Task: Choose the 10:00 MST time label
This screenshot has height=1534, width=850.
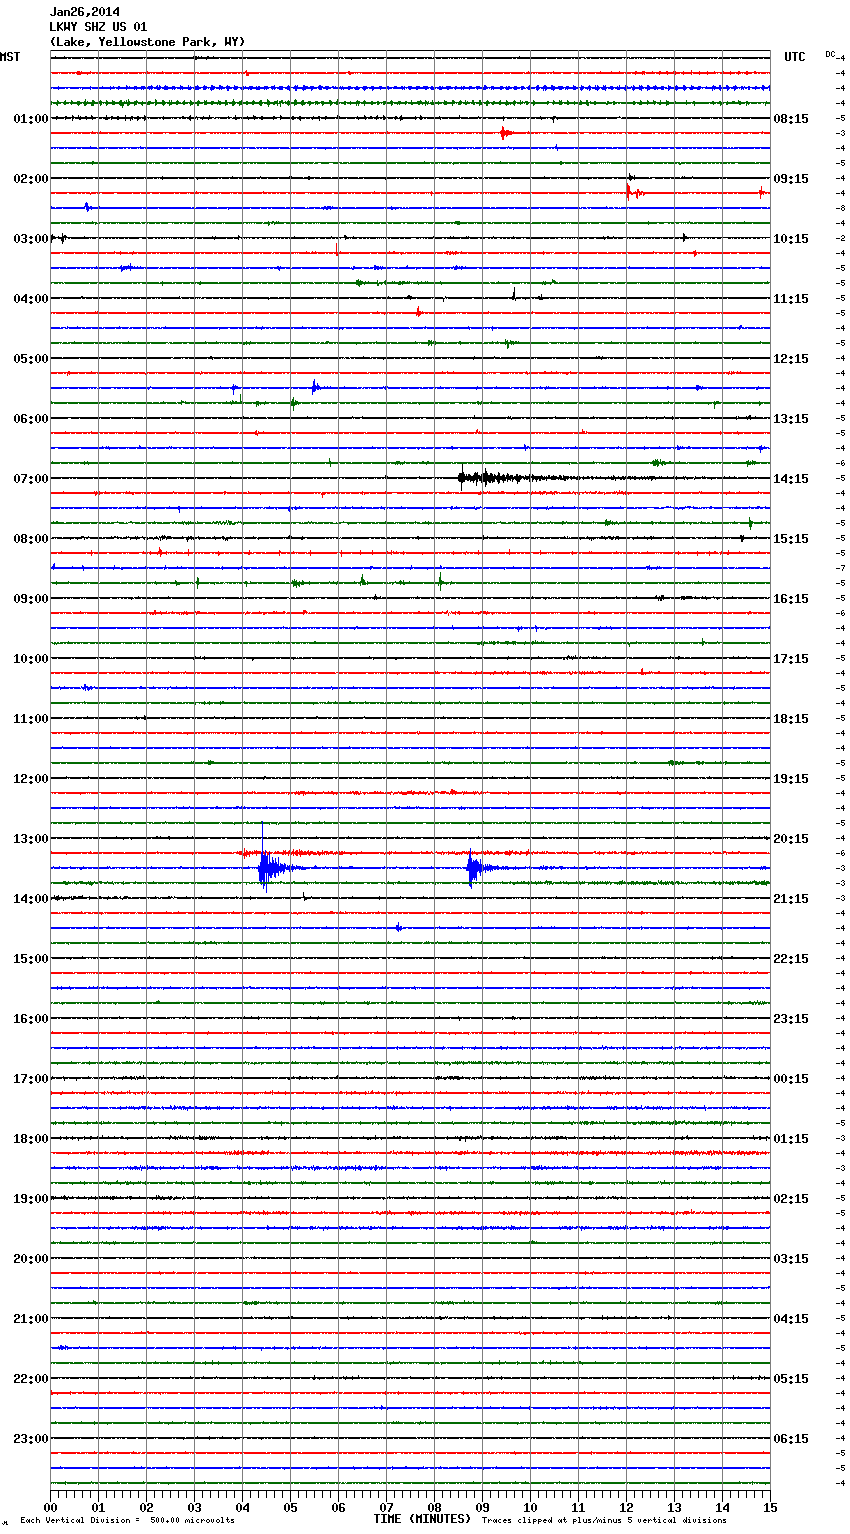Action: coord(30,659)
